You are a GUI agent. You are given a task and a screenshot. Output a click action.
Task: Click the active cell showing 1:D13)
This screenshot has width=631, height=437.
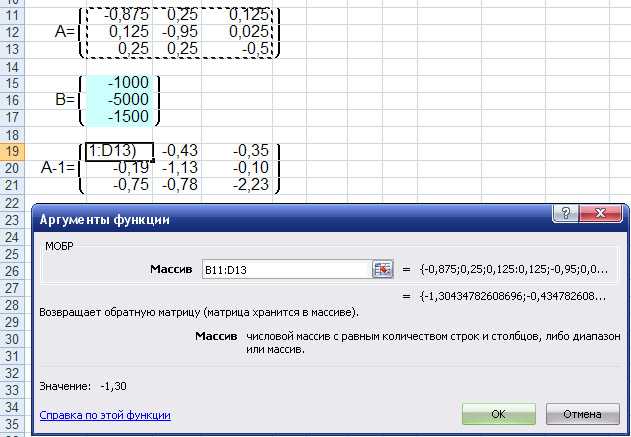(120, 152)
